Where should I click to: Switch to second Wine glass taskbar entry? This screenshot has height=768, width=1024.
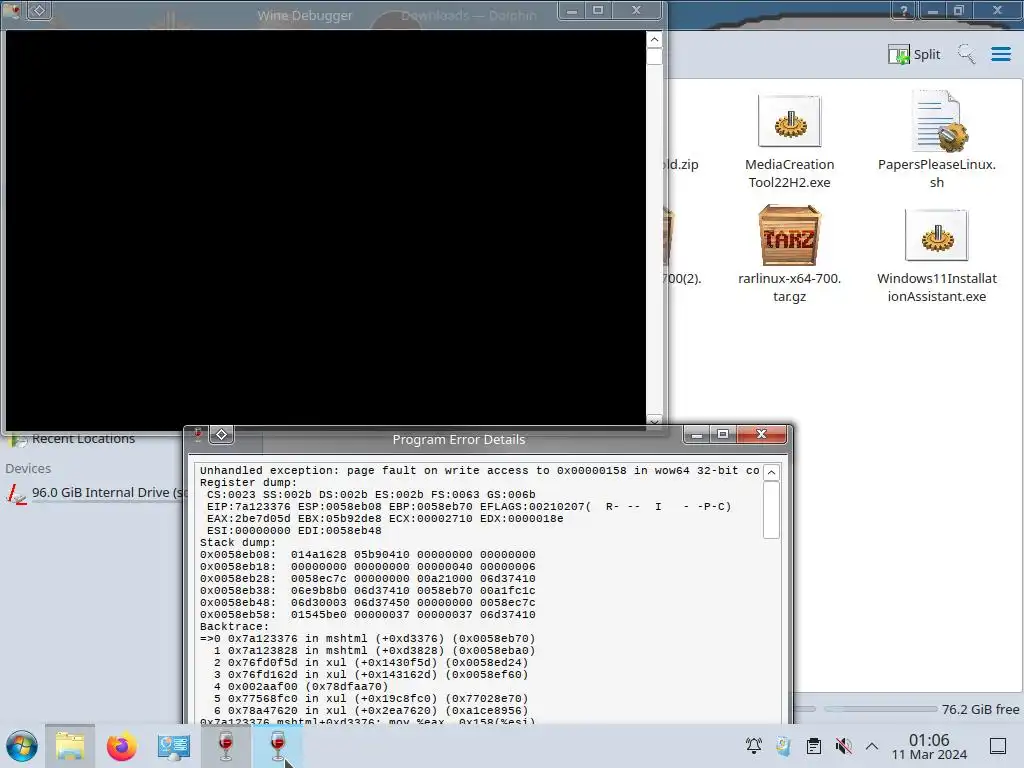click(278, 746)
